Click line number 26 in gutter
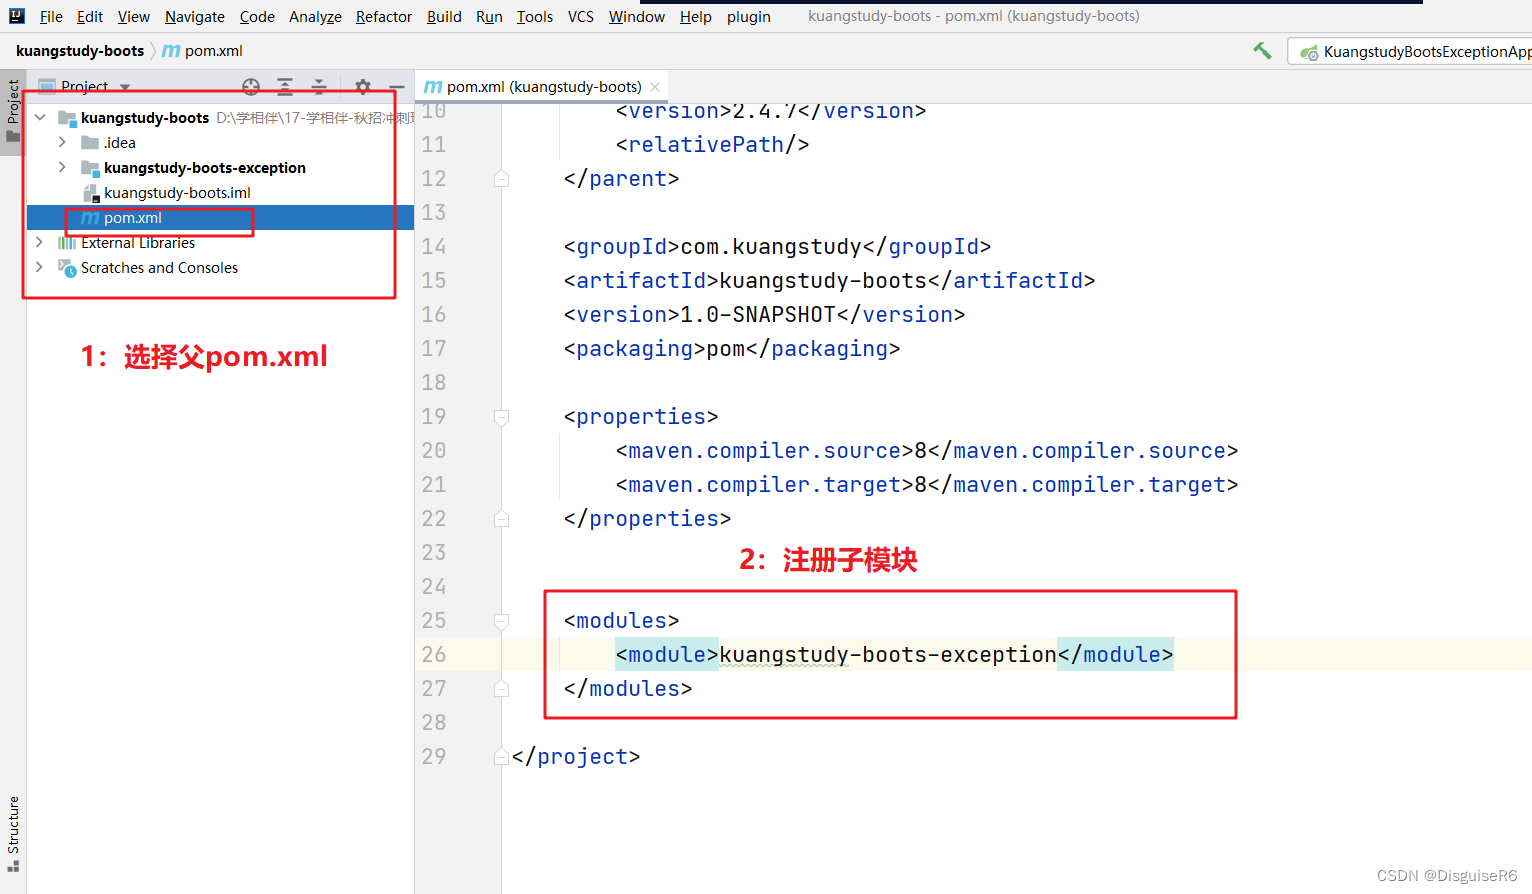Image resolution: width=1532 pixels, height=894 pixels. point(434,655)
